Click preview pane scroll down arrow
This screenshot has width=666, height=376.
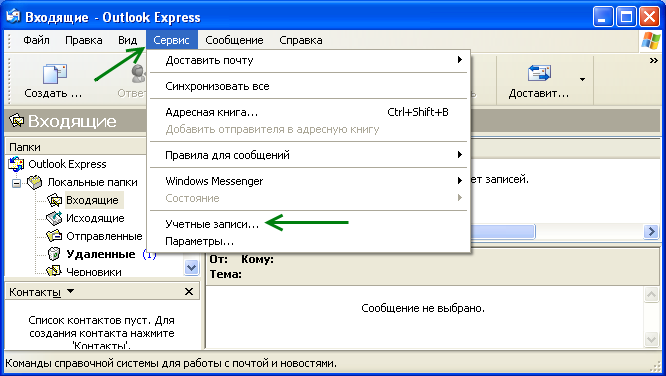(x=651, y=339)
